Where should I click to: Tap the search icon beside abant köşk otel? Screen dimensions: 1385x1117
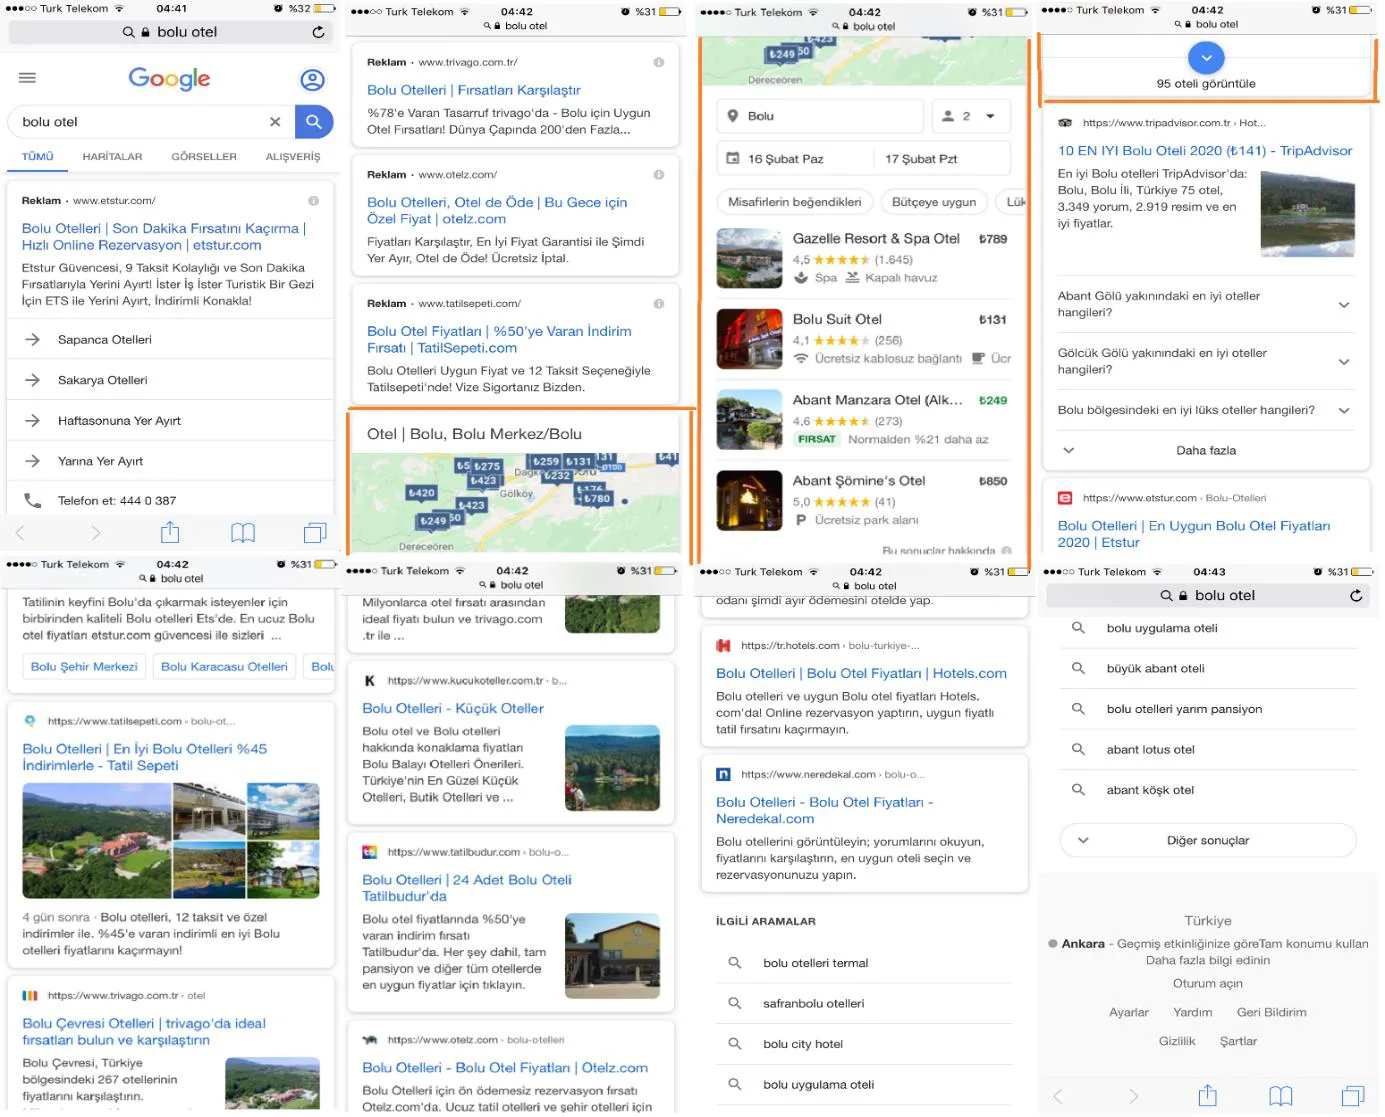1078,789
